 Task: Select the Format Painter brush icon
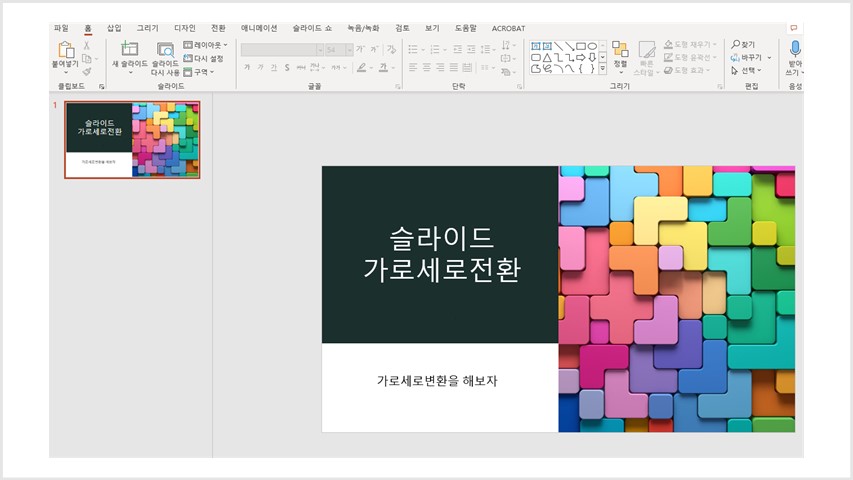[x=86, y=71]
